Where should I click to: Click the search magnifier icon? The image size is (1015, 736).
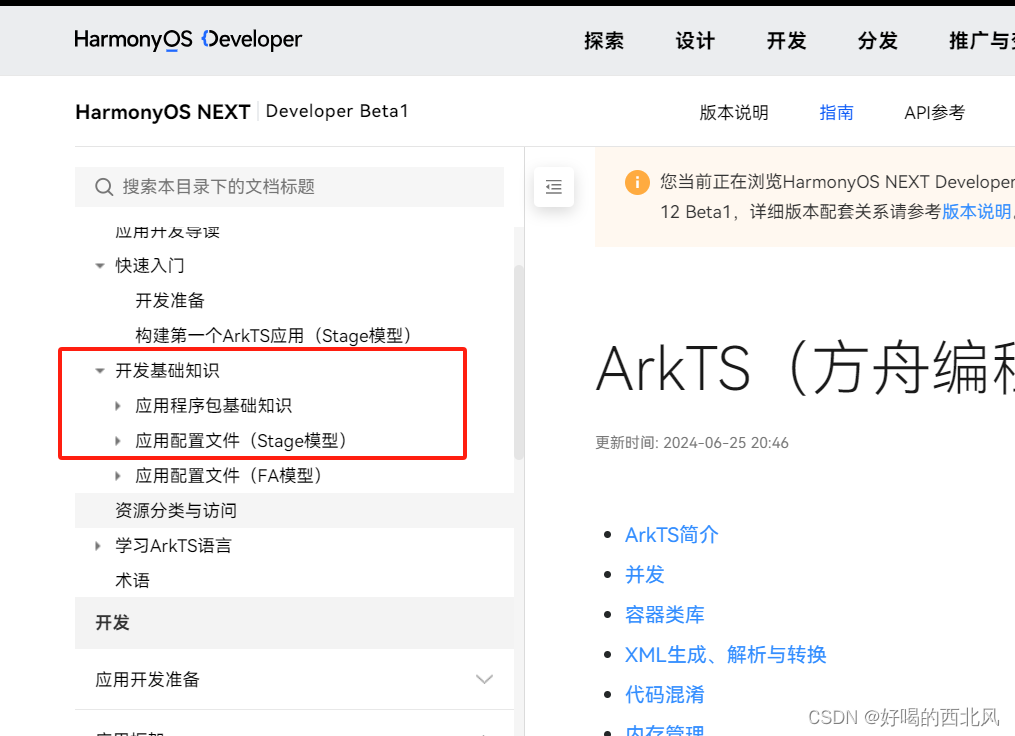click(x=104, y=187)
